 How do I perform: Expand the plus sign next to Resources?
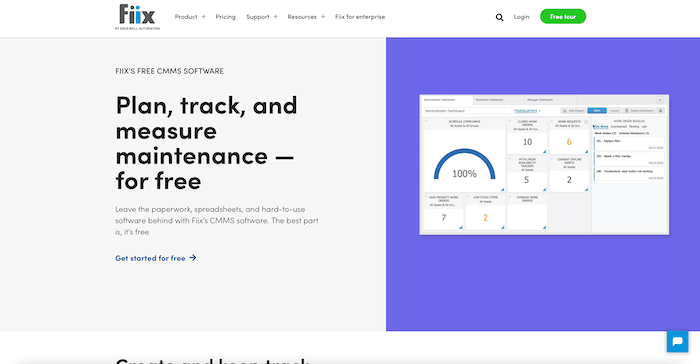pyautogui.click(x=323, y=17)
